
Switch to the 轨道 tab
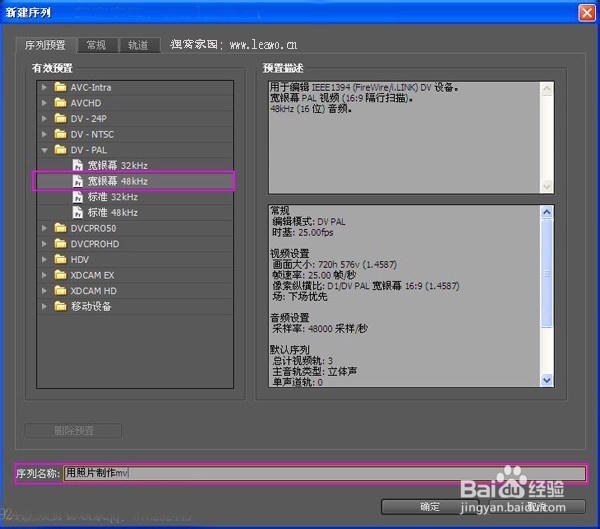pyautogui.click(x=138, y=45)
